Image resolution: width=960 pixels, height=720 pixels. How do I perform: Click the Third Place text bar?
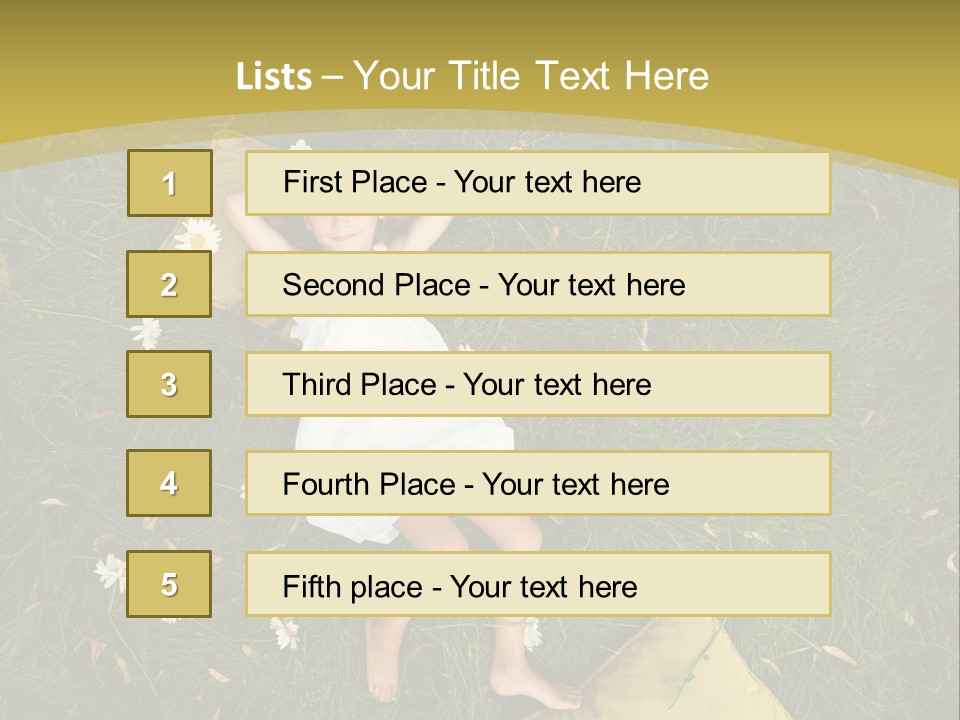tap(538, 384)
